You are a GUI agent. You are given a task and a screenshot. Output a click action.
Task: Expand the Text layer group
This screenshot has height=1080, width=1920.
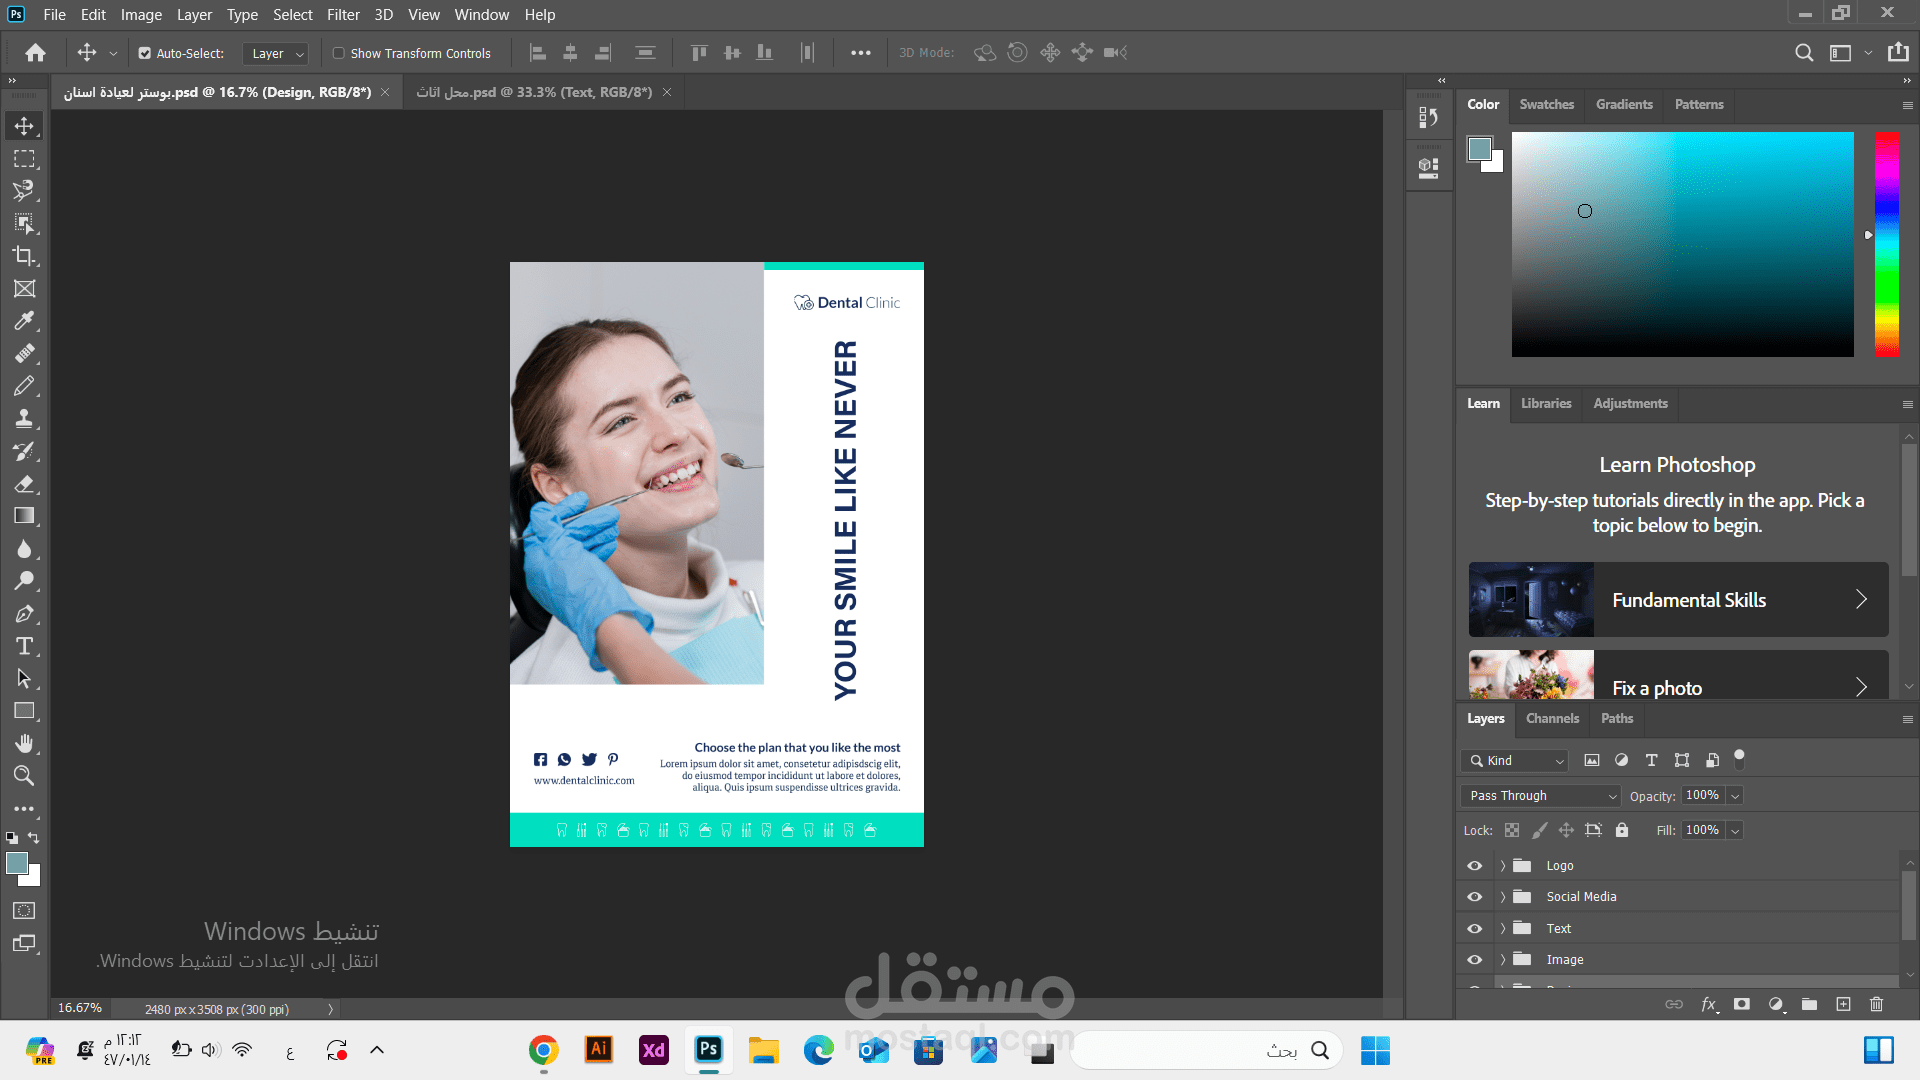tap(1502, 929)
